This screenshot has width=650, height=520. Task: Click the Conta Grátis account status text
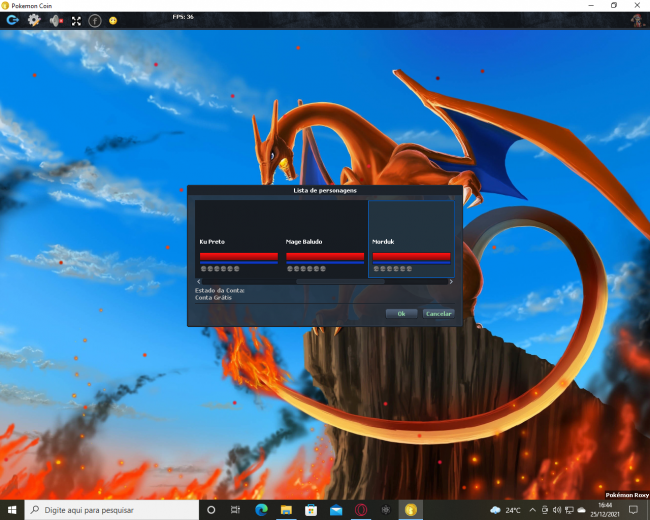coord(213,298)
